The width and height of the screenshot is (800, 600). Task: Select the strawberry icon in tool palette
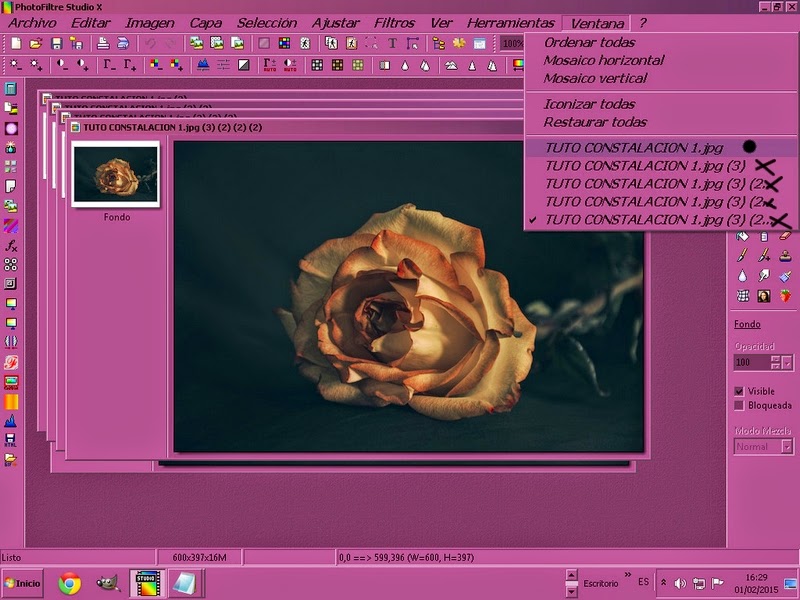click(785, 296)
